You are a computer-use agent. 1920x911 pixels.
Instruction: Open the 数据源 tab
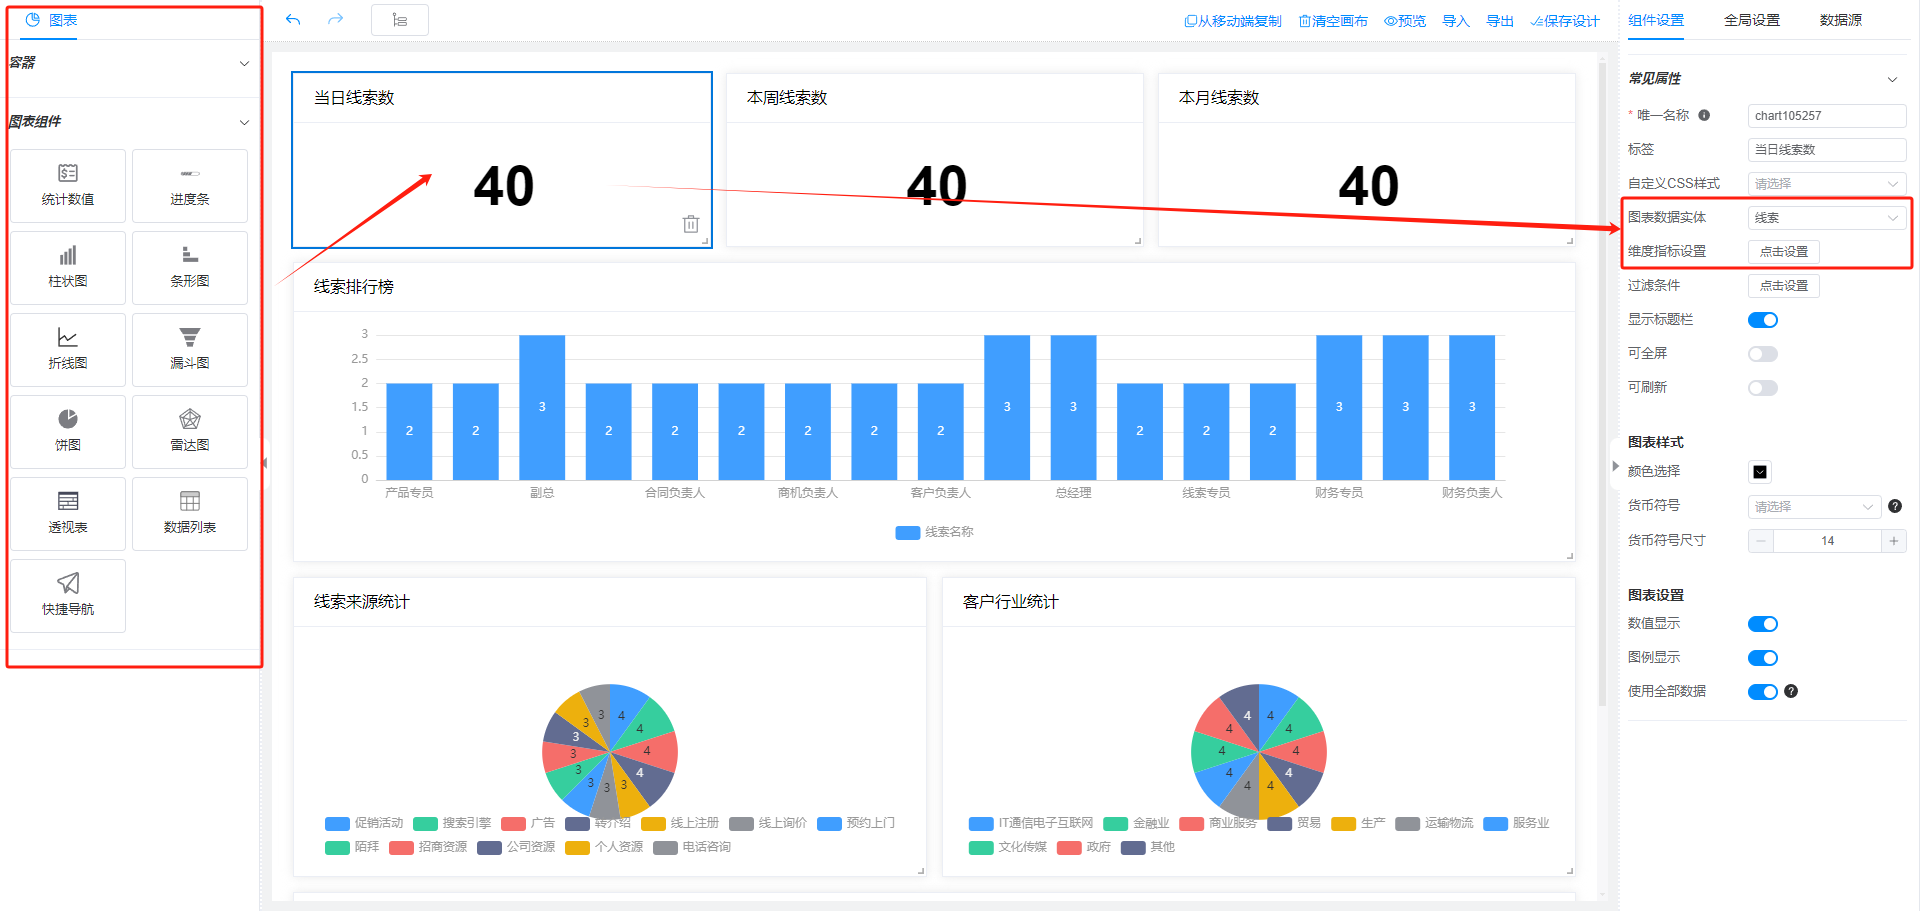[x=1840, y=20]
